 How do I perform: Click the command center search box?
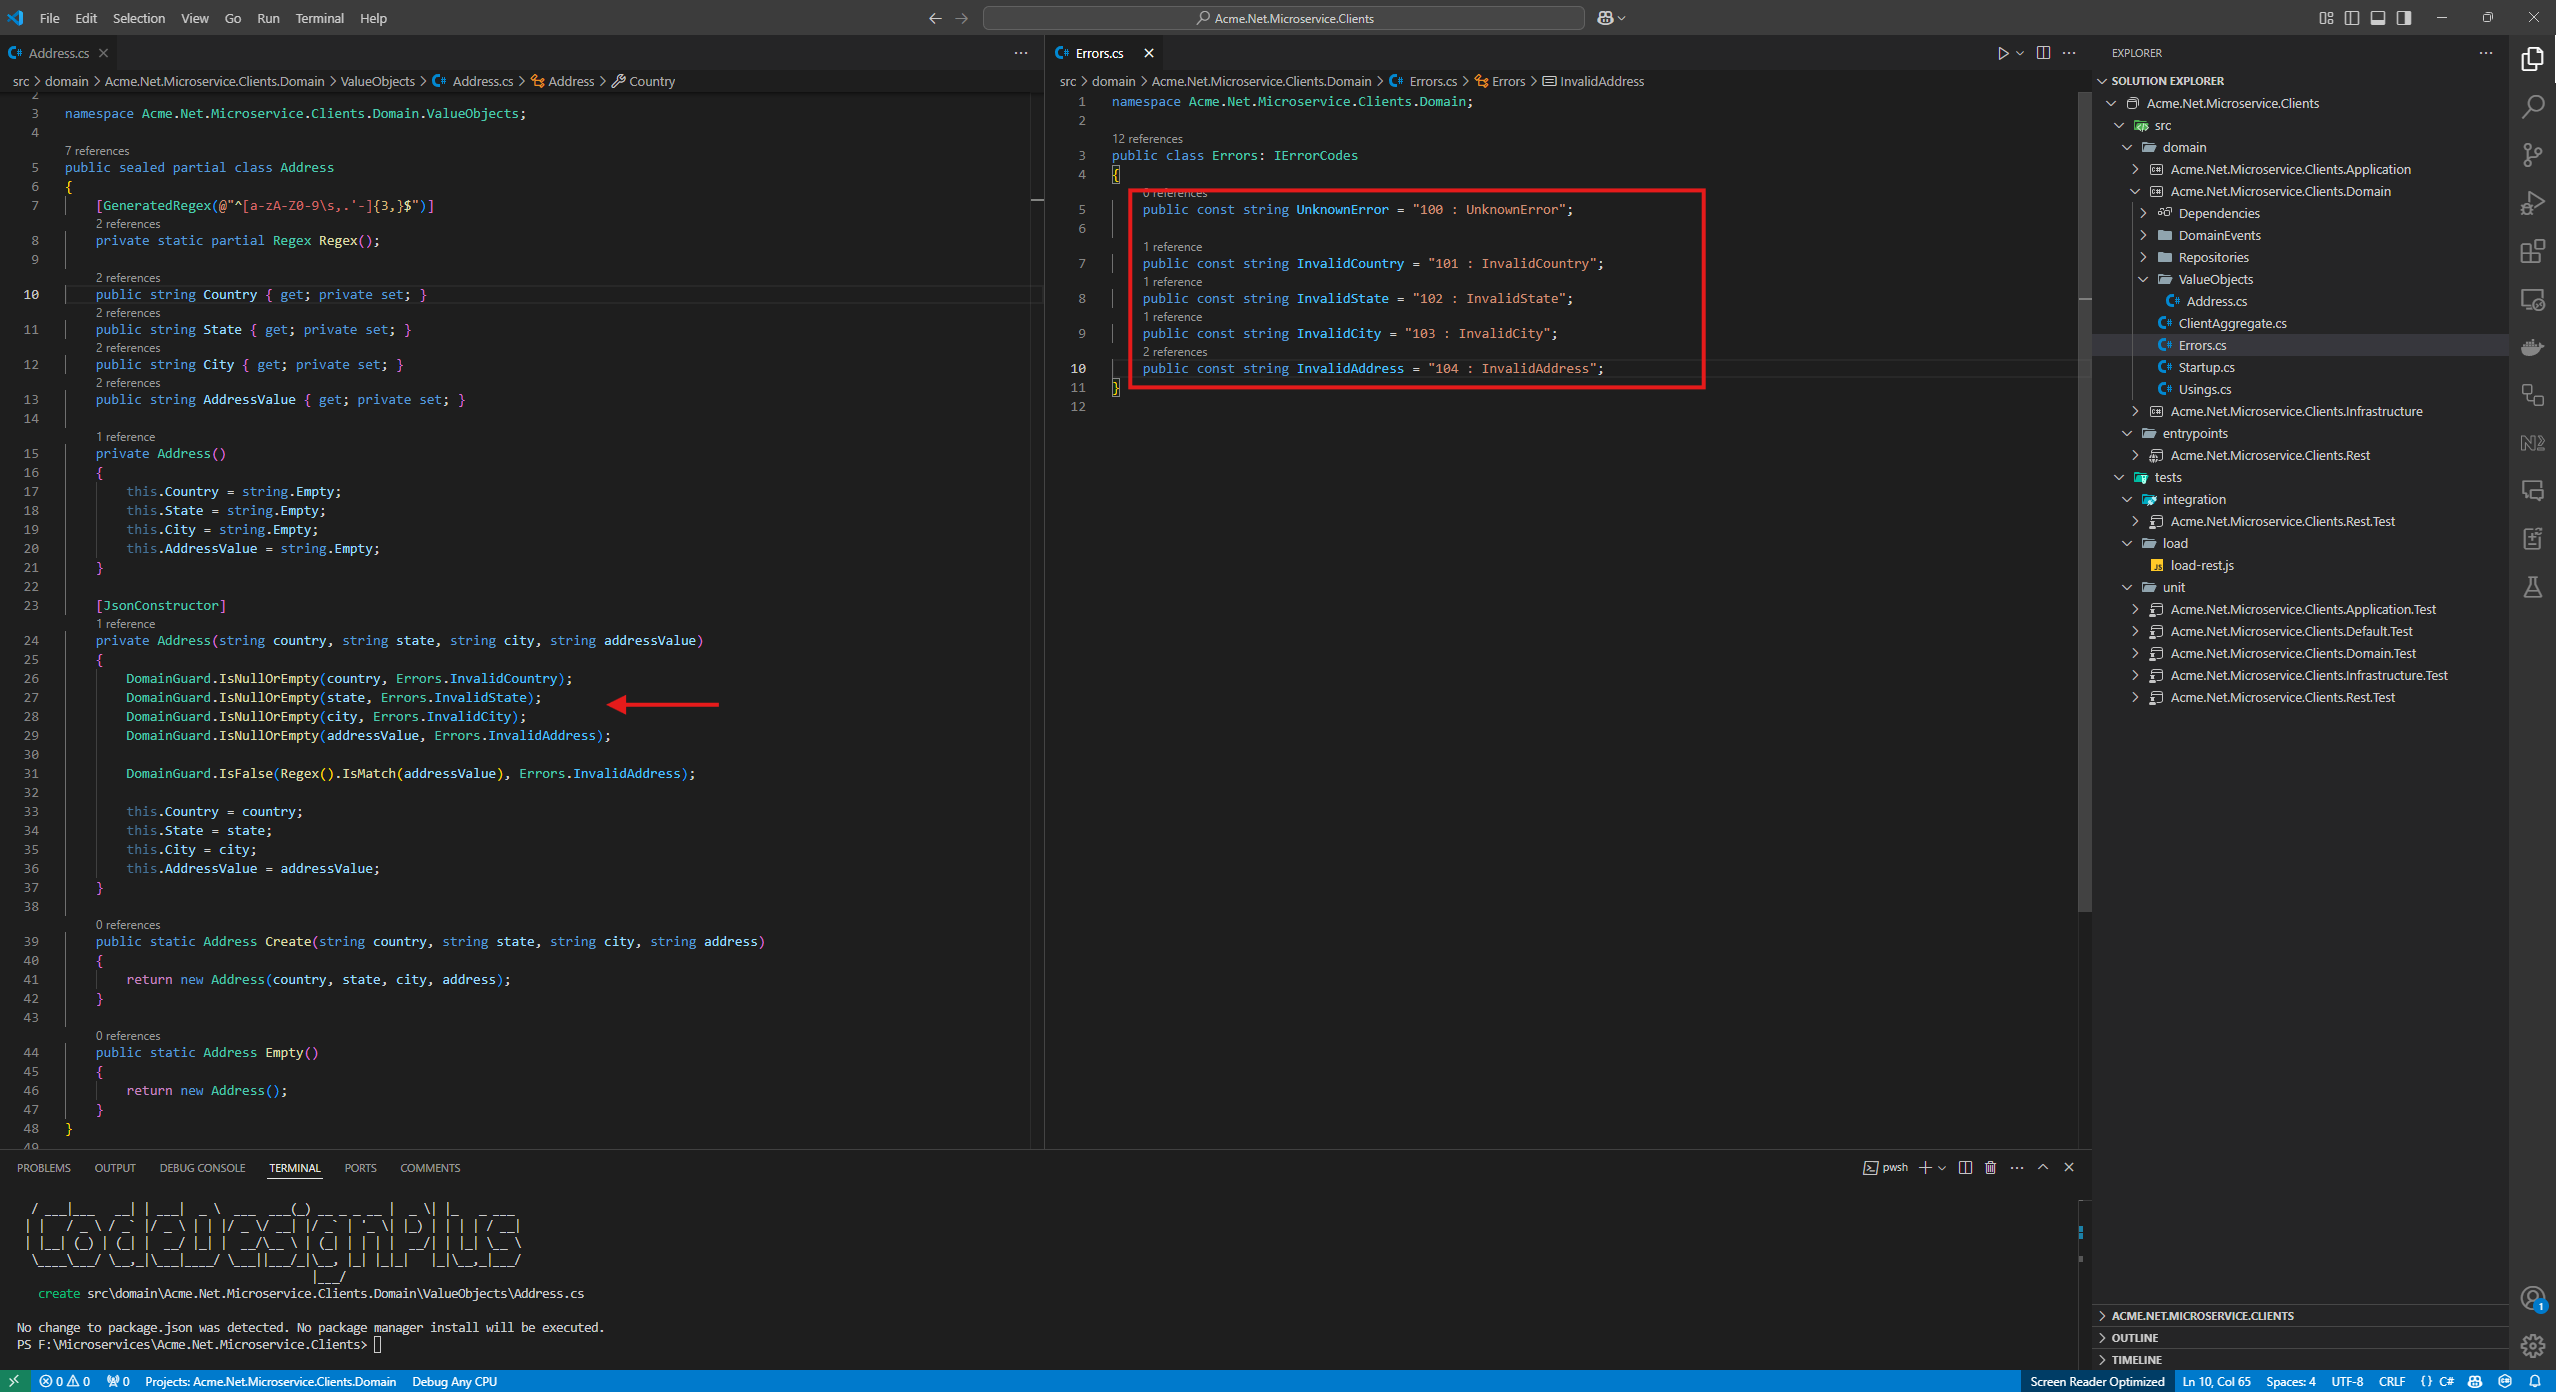[x=1284, y=18]
